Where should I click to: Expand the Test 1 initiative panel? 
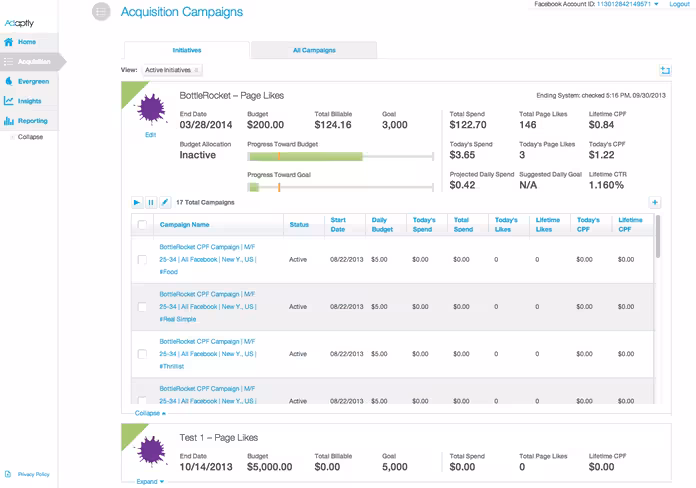[150, 481]
